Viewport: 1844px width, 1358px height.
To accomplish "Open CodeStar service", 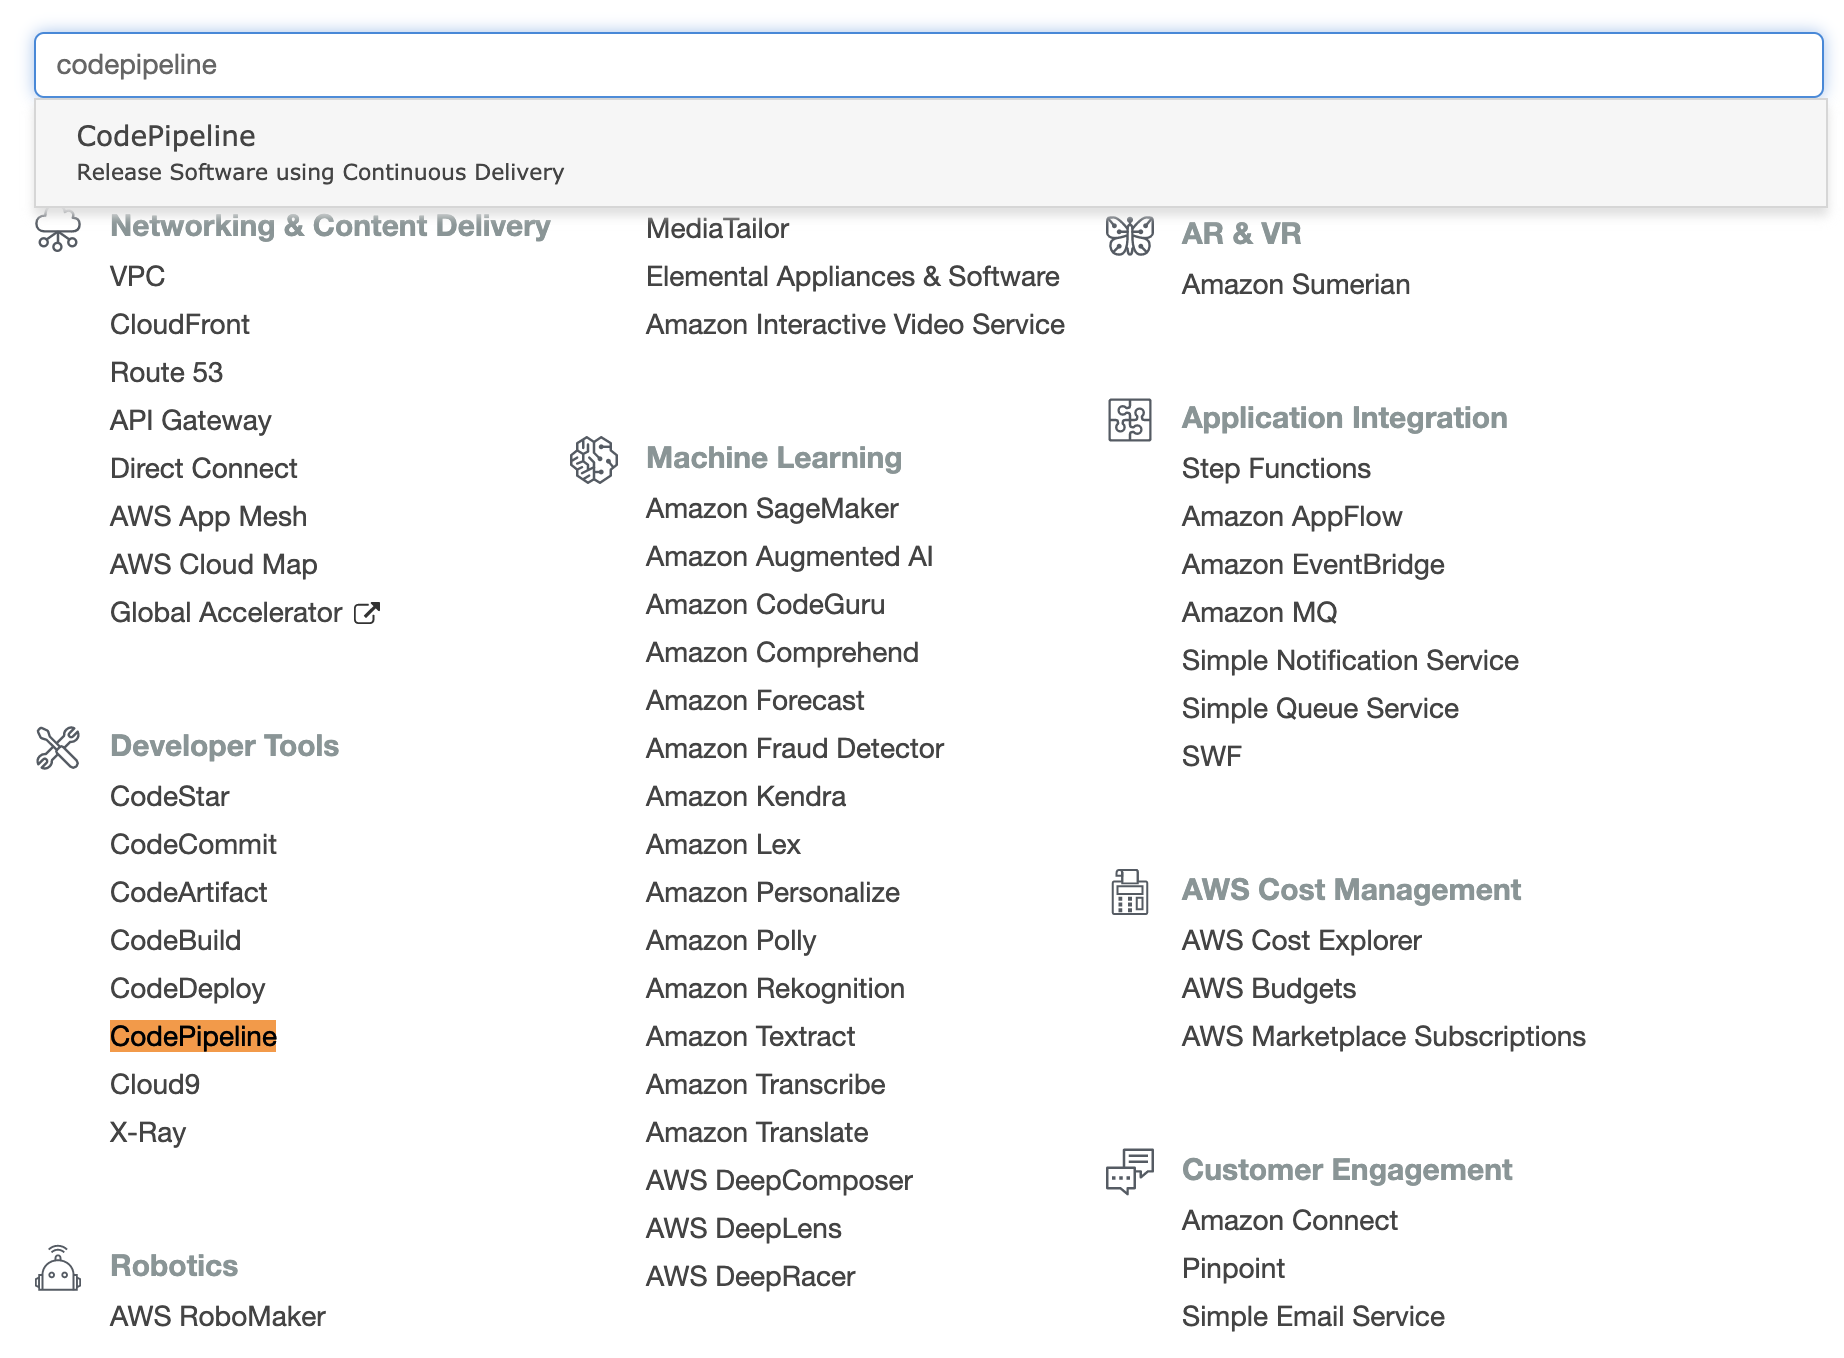I will 170,796.
